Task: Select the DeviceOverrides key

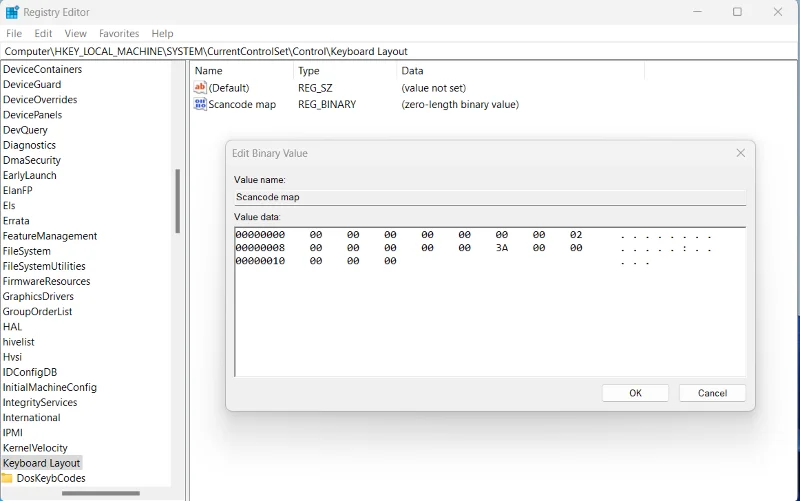Action: click(x=40, y=99)
